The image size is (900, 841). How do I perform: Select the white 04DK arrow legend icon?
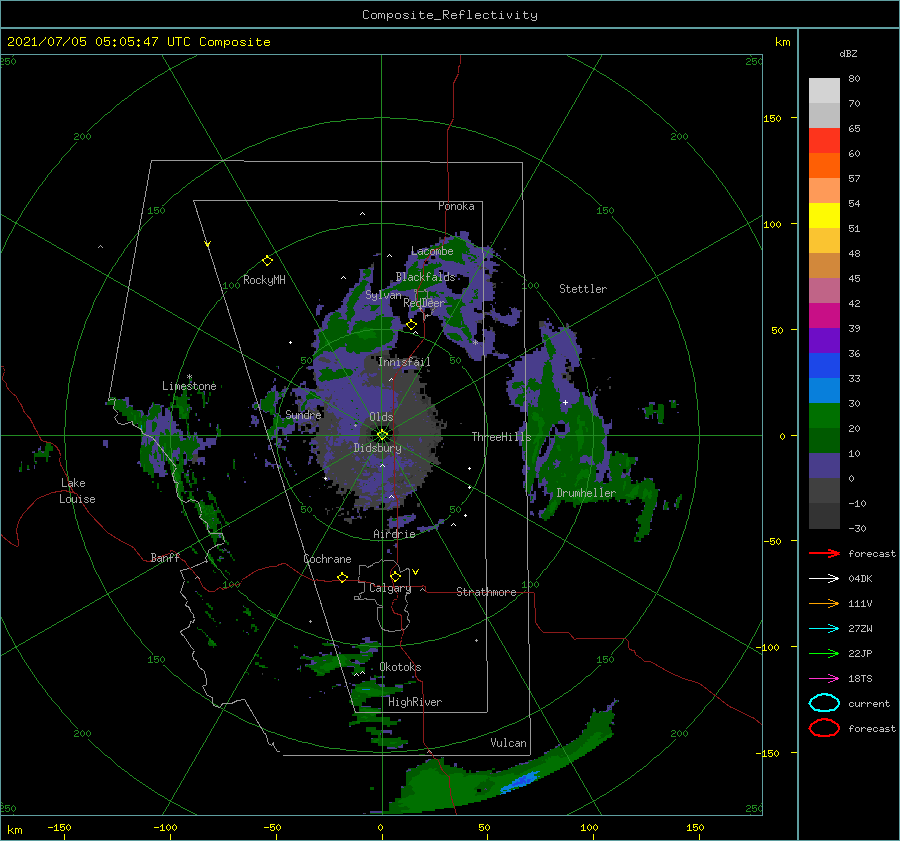[824, 579]
